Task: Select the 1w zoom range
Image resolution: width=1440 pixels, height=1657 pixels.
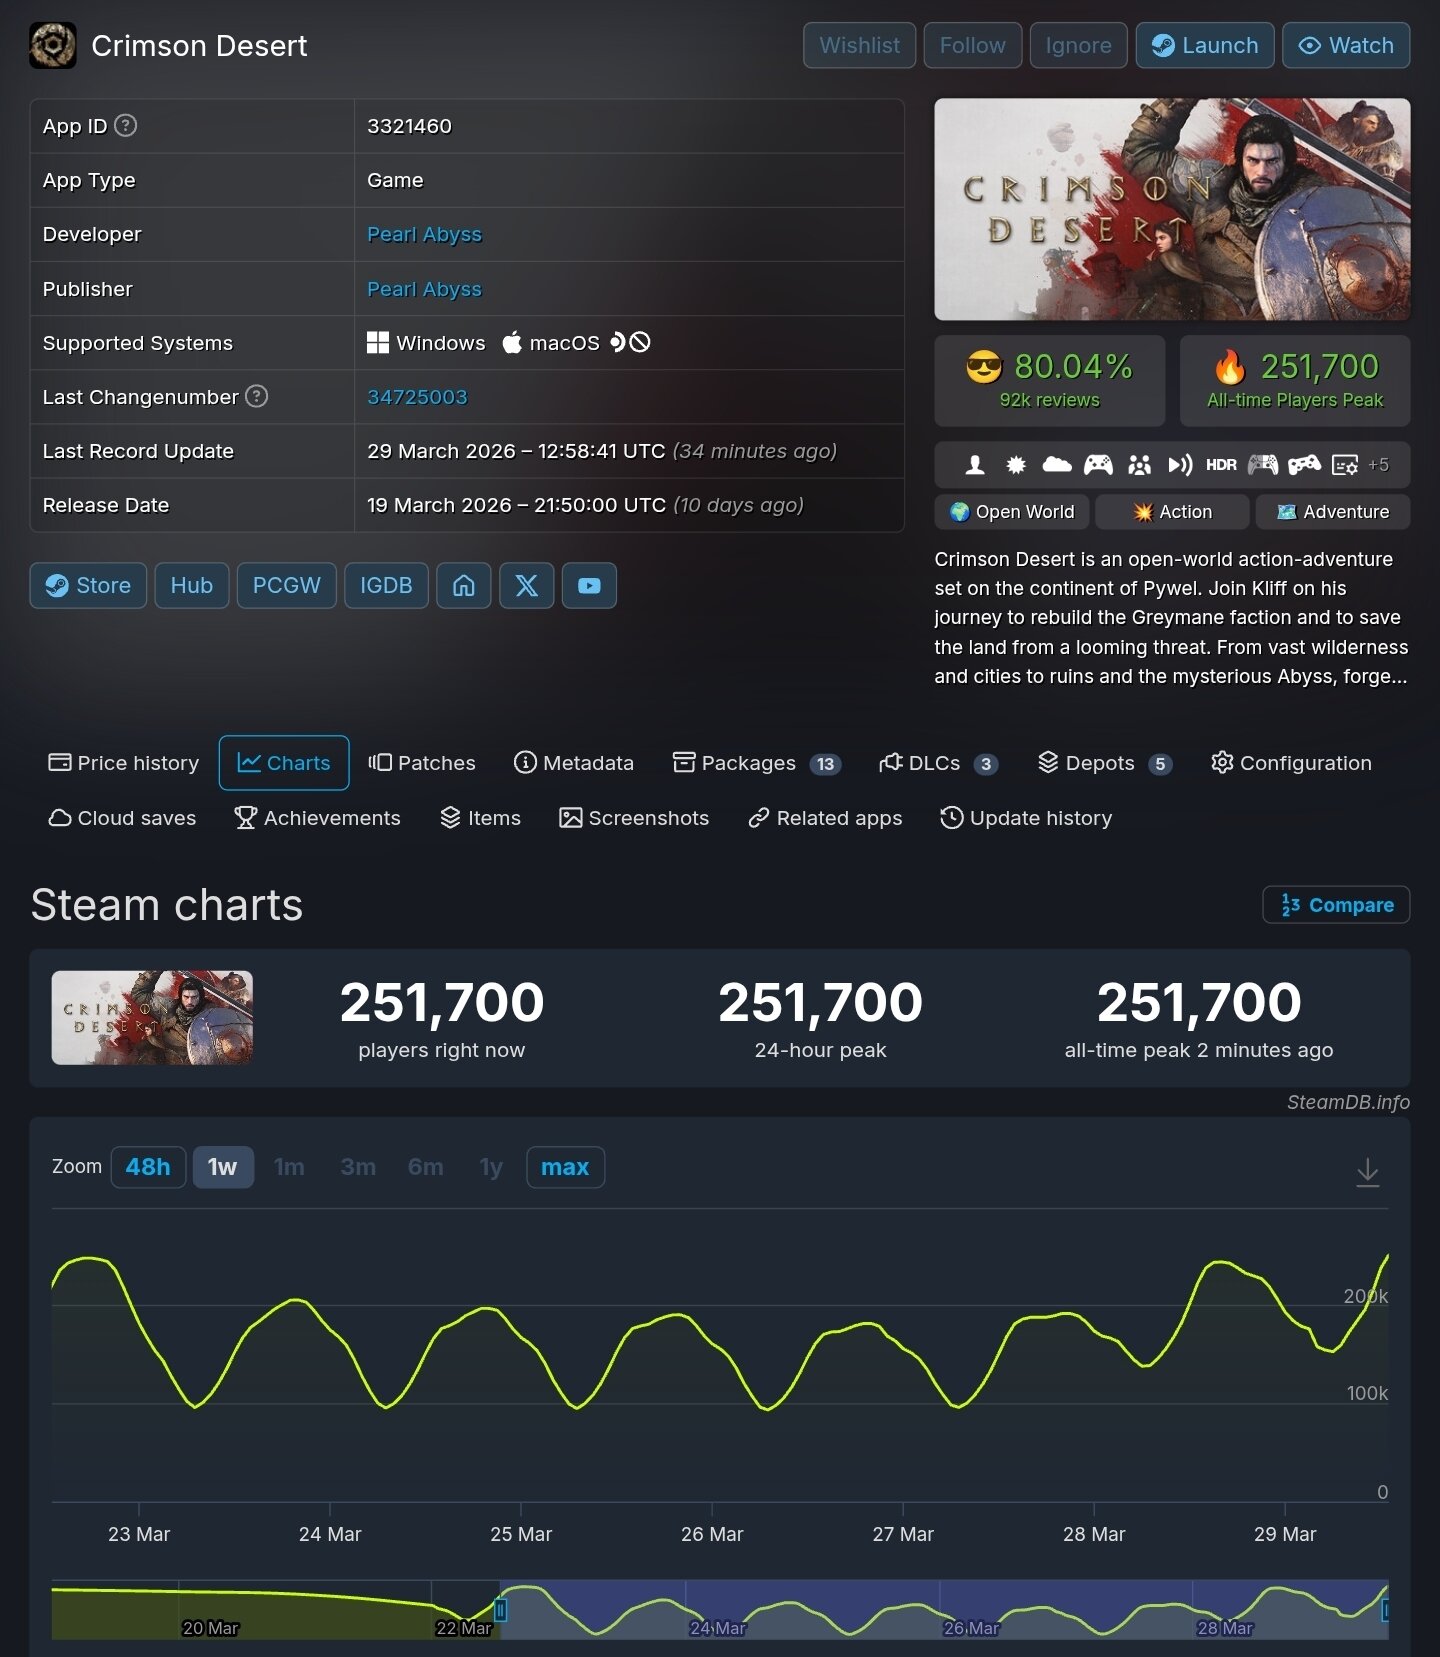Action: point(222,1167)
